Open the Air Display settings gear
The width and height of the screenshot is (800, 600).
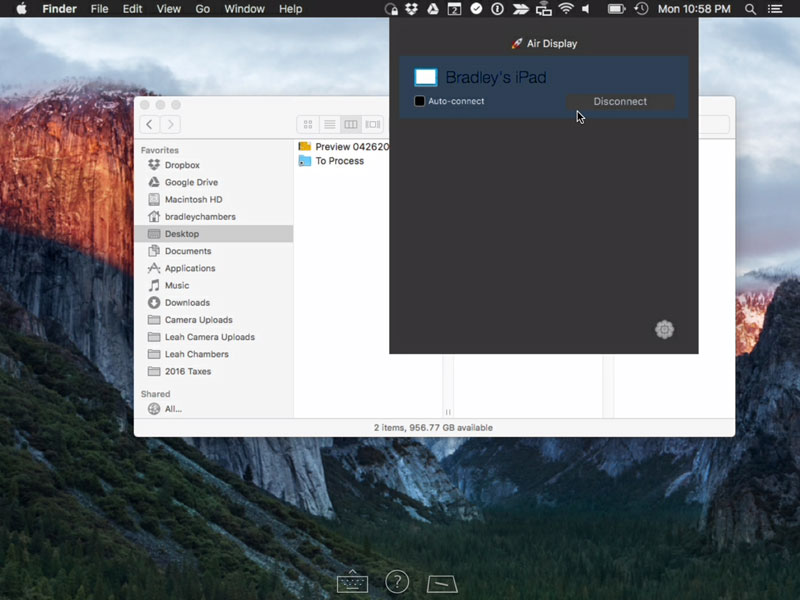pyautogui.click(x=664, y=330)
